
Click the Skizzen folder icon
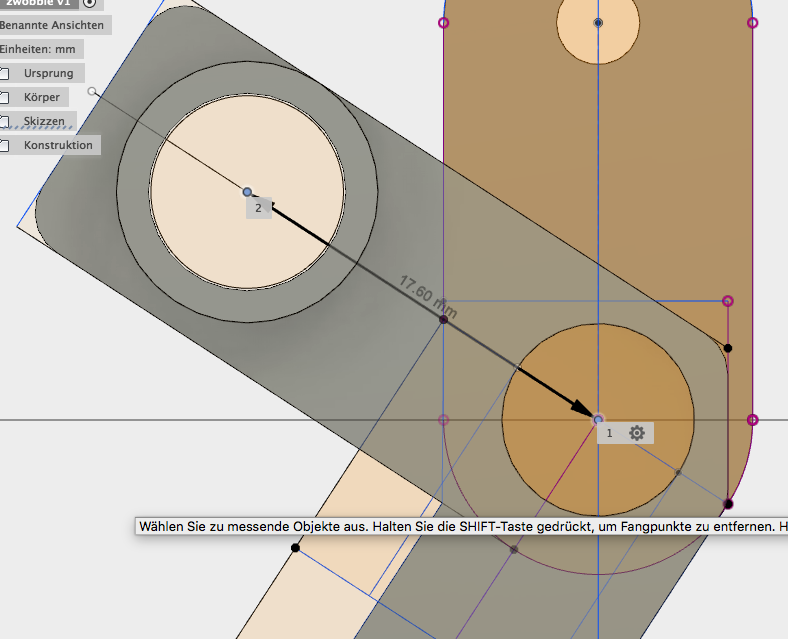5,121
